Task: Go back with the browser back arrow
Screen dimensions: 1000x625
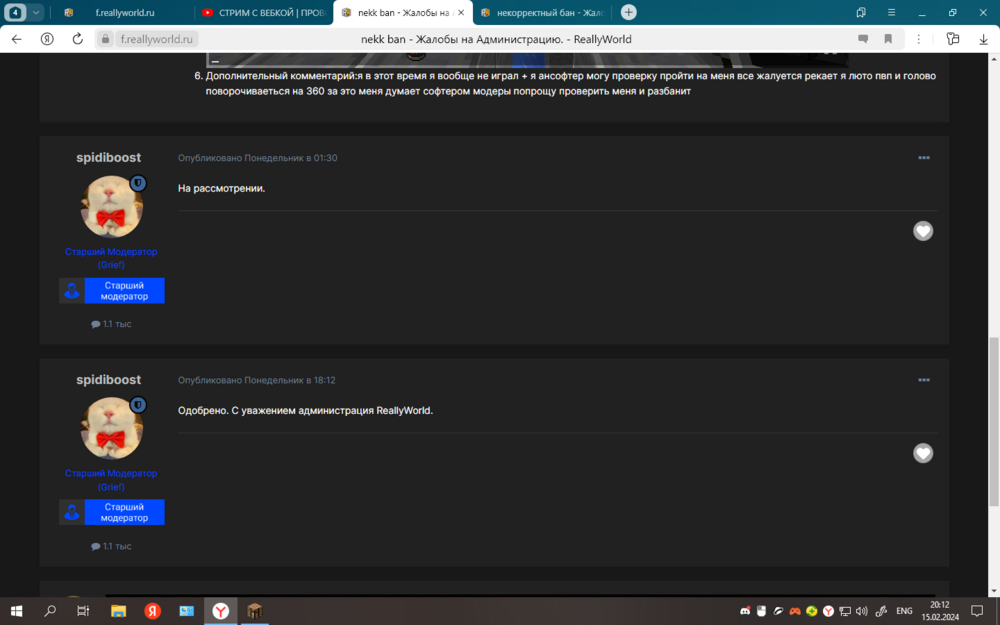Action: click(x=17, y=39)
